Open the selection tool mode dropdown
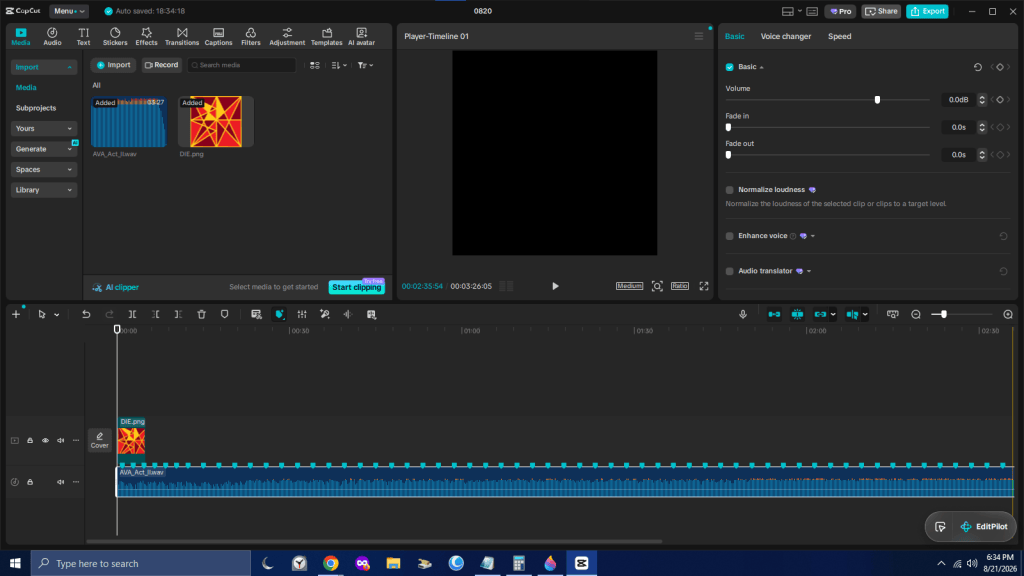The height and width of the screenshot is (576, 1024). 57,315
